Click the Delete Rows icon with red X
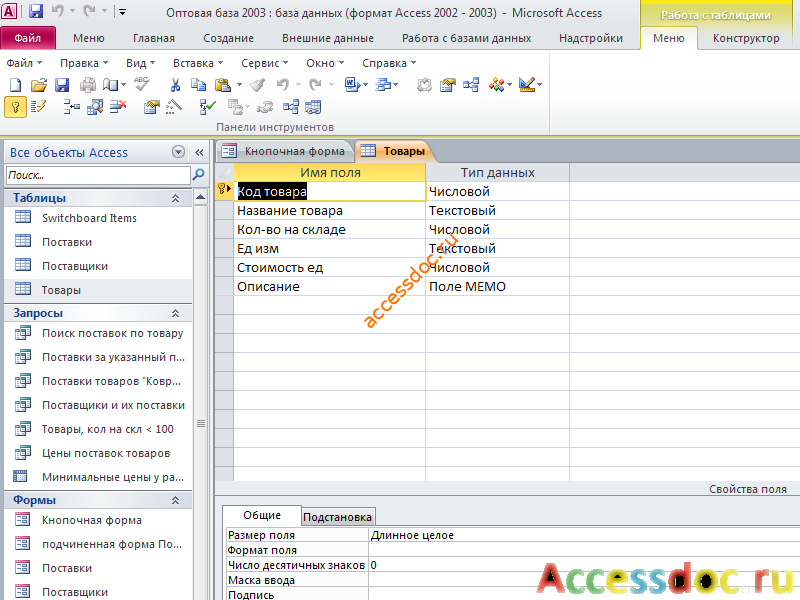The image size is (800, 600). point(118,107)
